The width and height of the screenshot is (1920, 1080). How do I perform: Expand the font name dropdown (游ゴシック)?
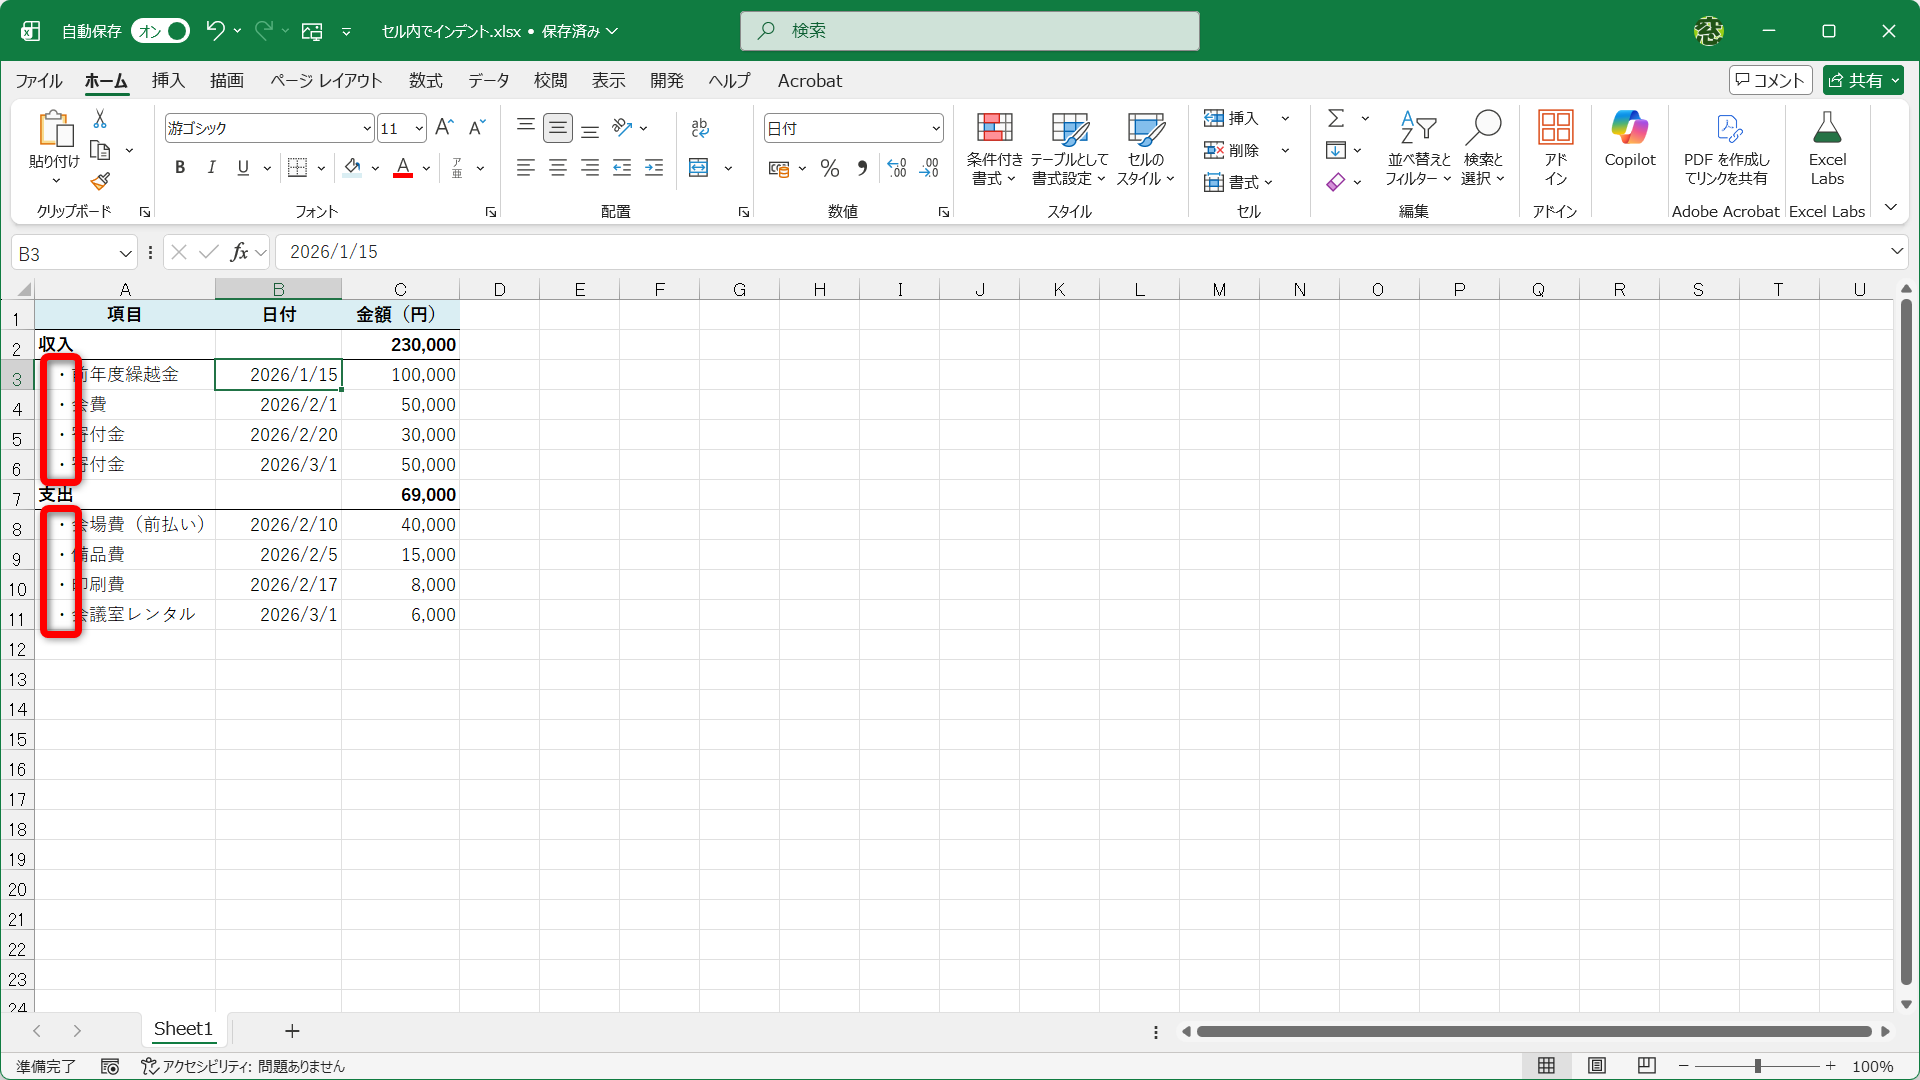(367, 128)
